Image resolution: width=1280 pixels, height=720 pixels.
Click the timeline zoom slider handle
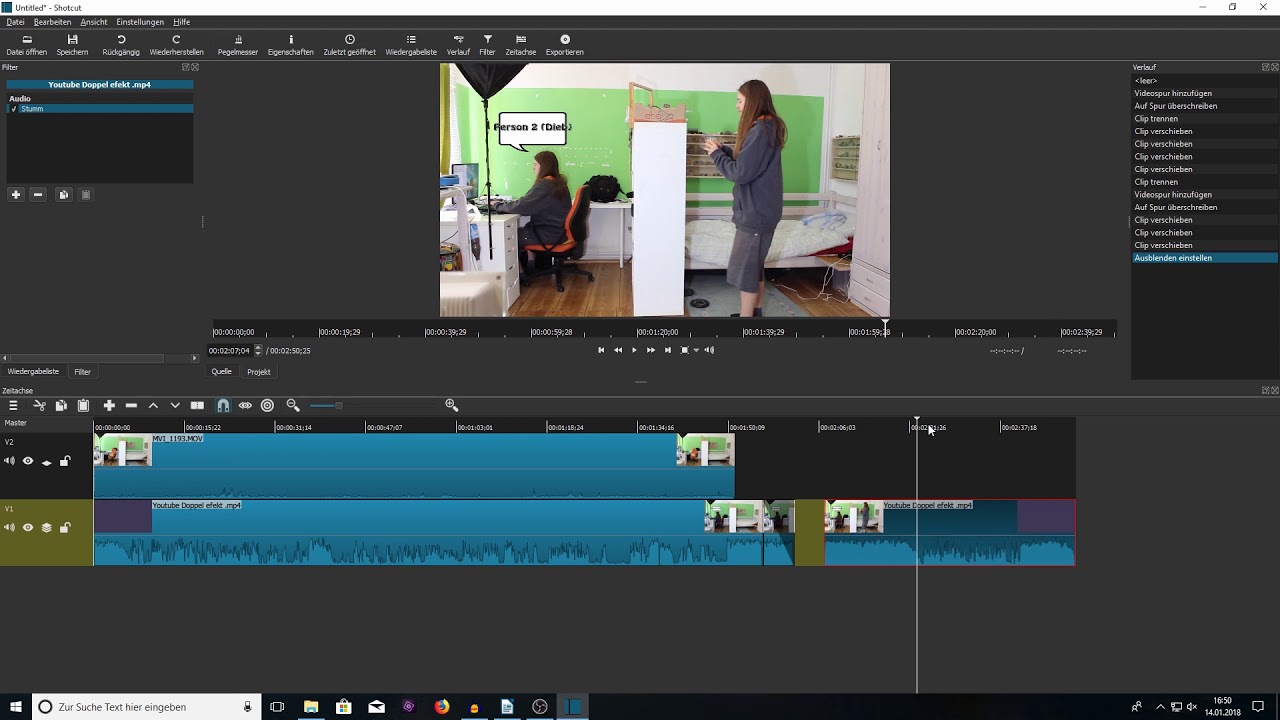pyautogui.click(x=338, y=405)
